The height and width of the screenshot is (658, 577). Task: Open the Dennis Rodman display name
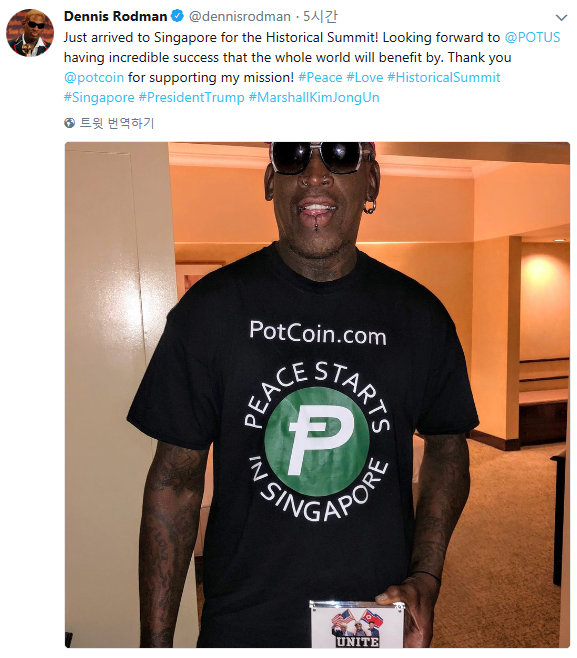[115, 16]
